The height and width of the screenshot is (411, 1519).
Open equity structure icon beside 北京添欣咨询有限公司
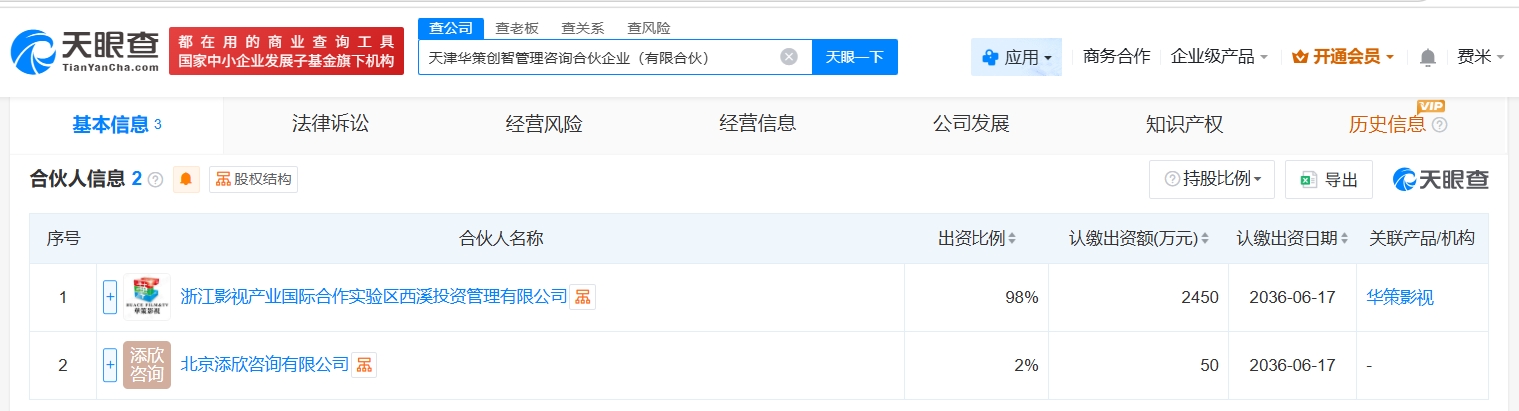[364, 366]
